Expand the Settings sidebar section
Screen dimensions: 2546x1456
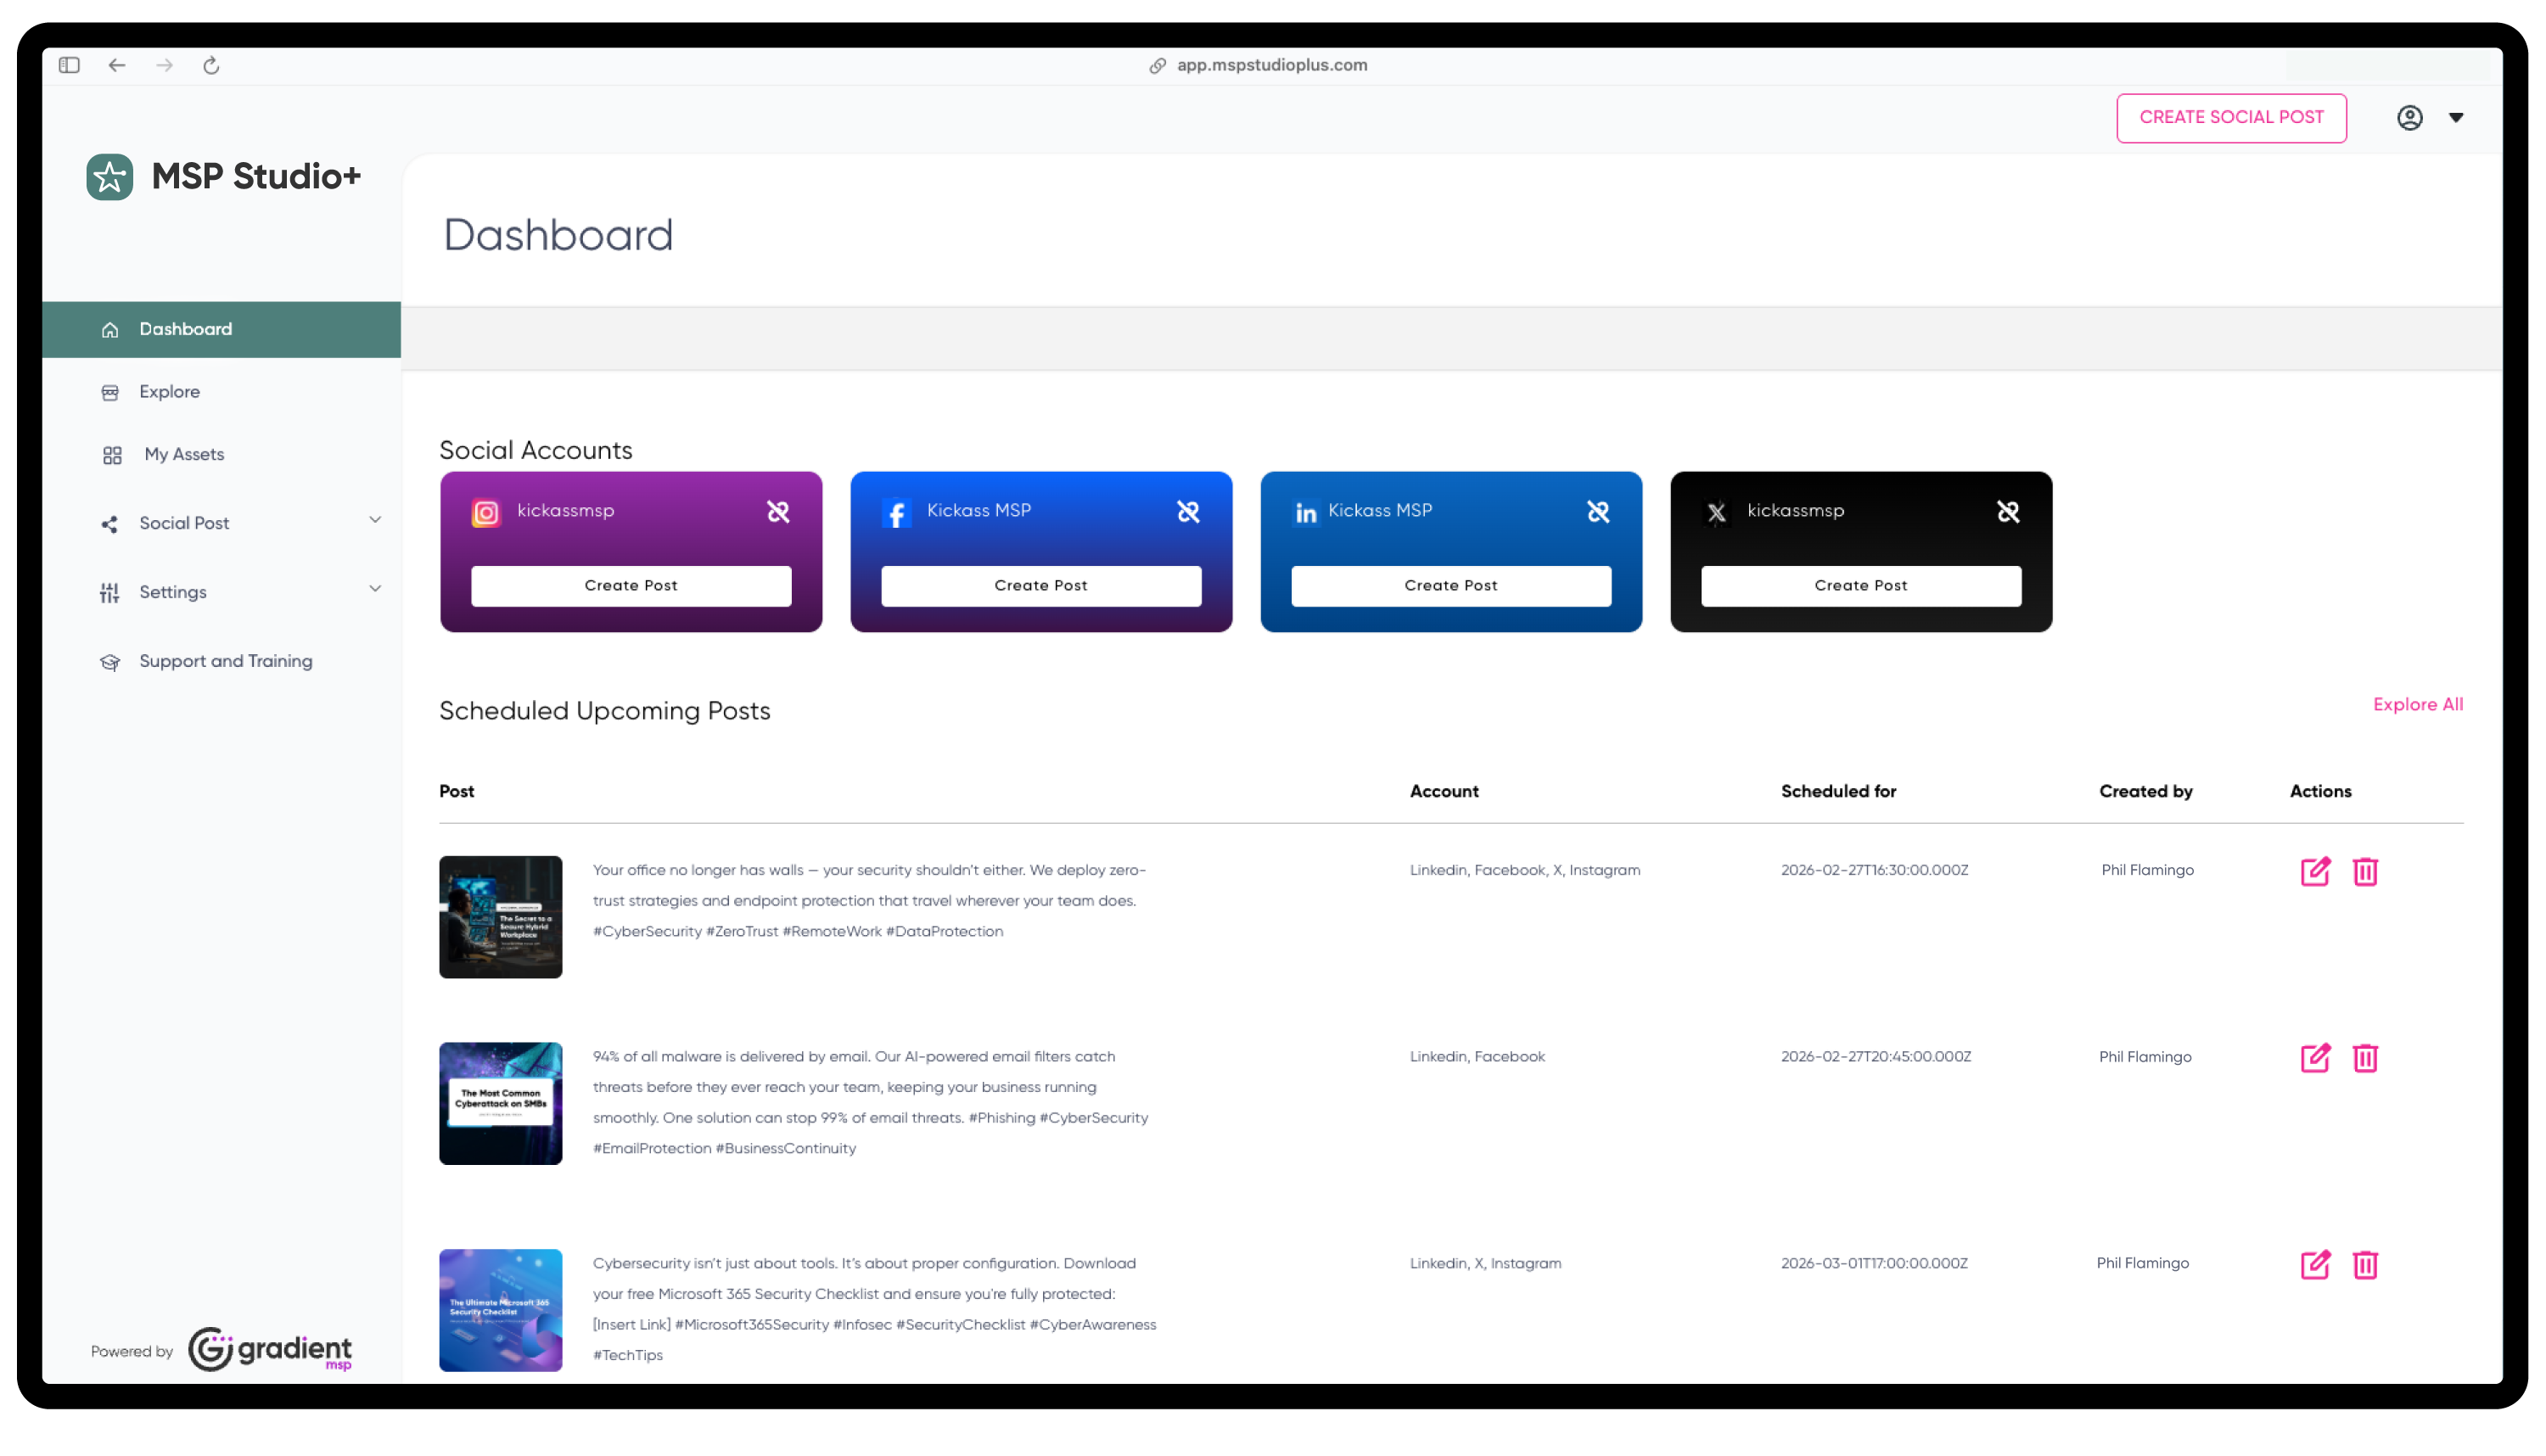(x=375, y=589)
